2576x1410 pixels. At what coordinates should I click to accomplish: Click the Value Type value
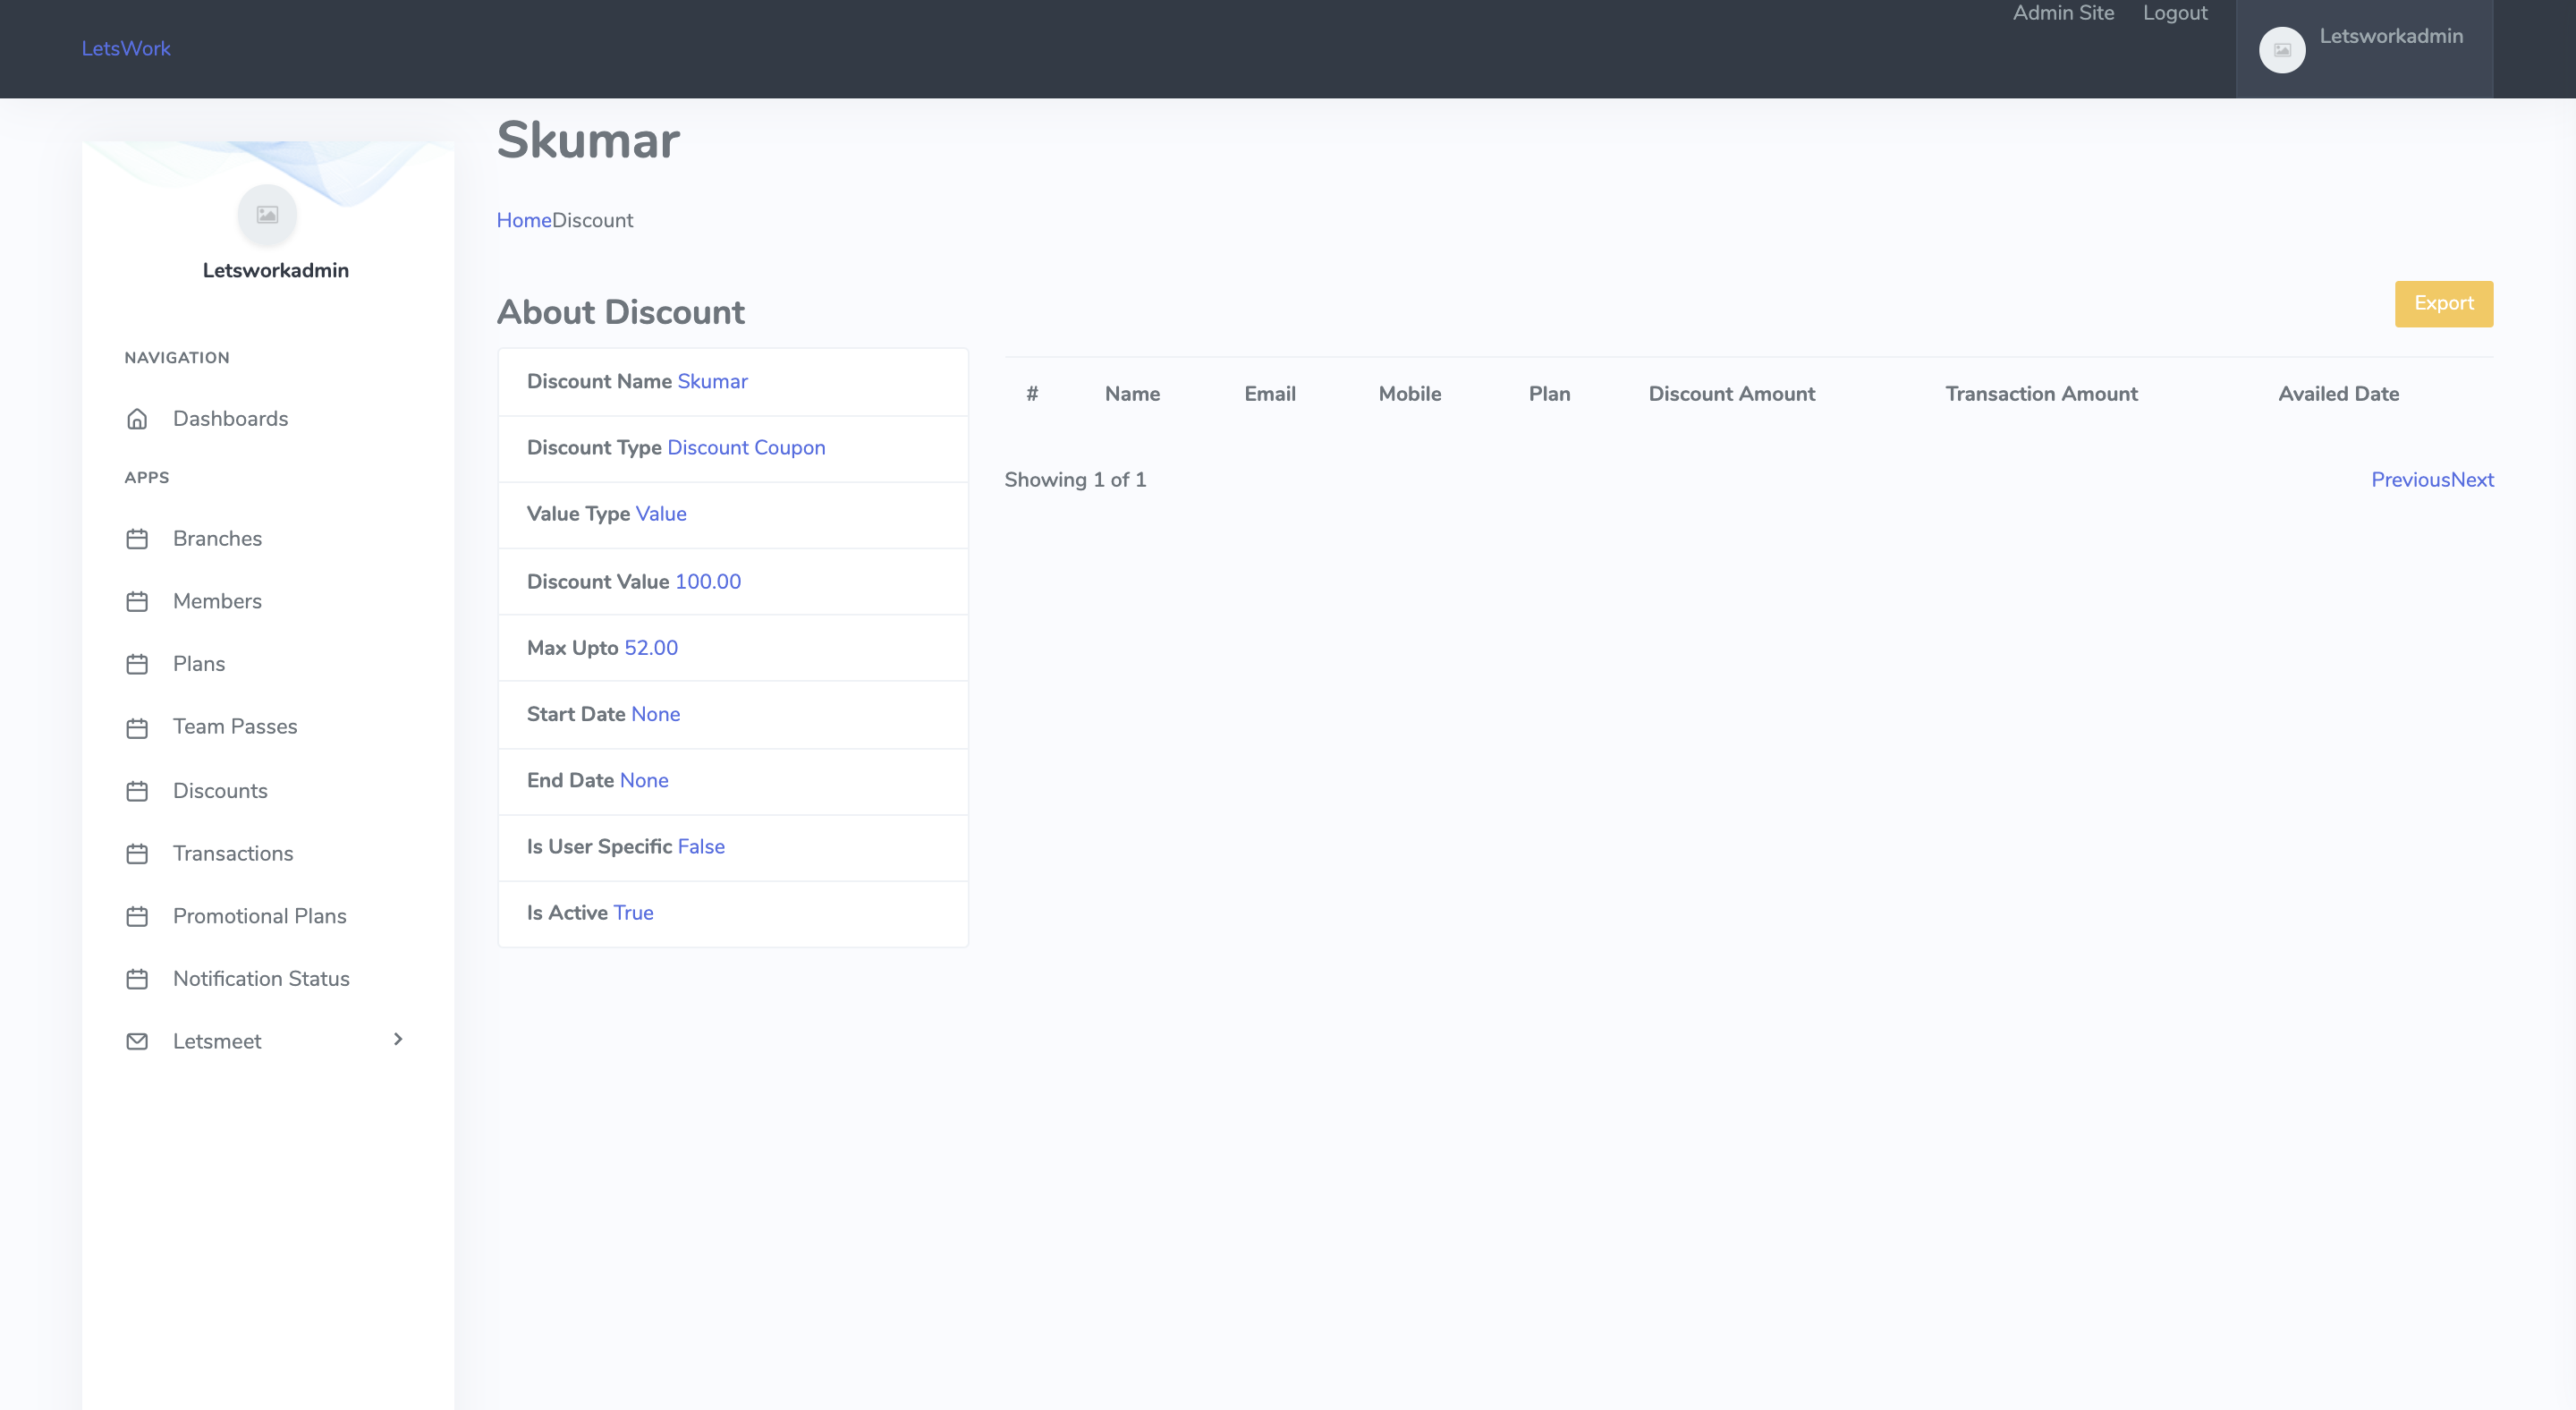coord(661,514)
